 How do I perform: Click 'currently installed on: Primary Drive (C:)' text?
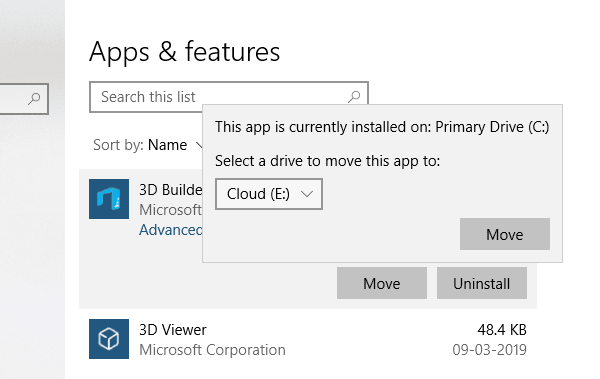click(419, 127)
